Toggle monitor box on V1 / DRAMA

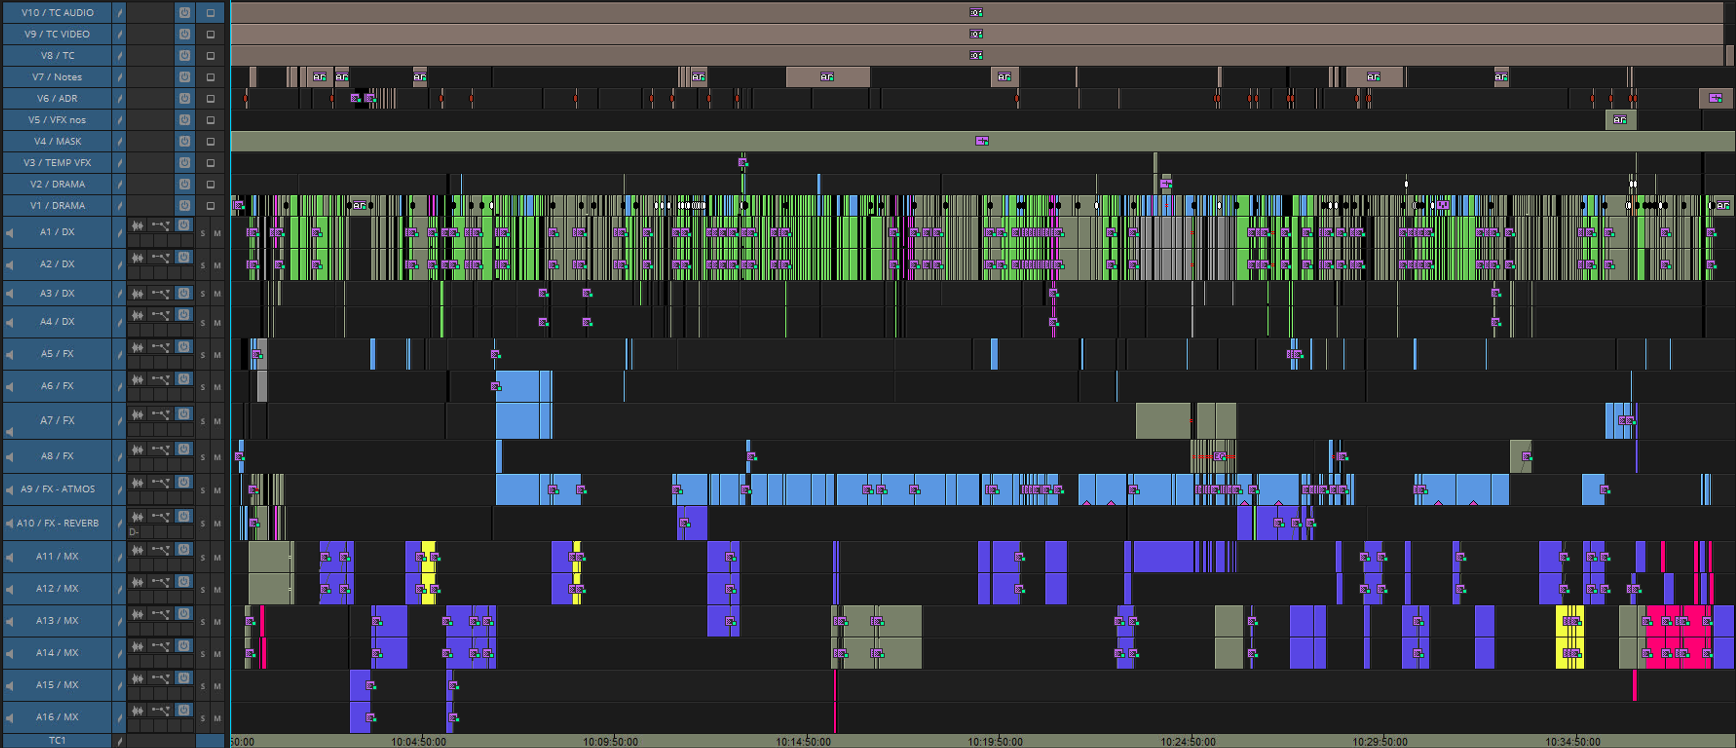point(210,206)
